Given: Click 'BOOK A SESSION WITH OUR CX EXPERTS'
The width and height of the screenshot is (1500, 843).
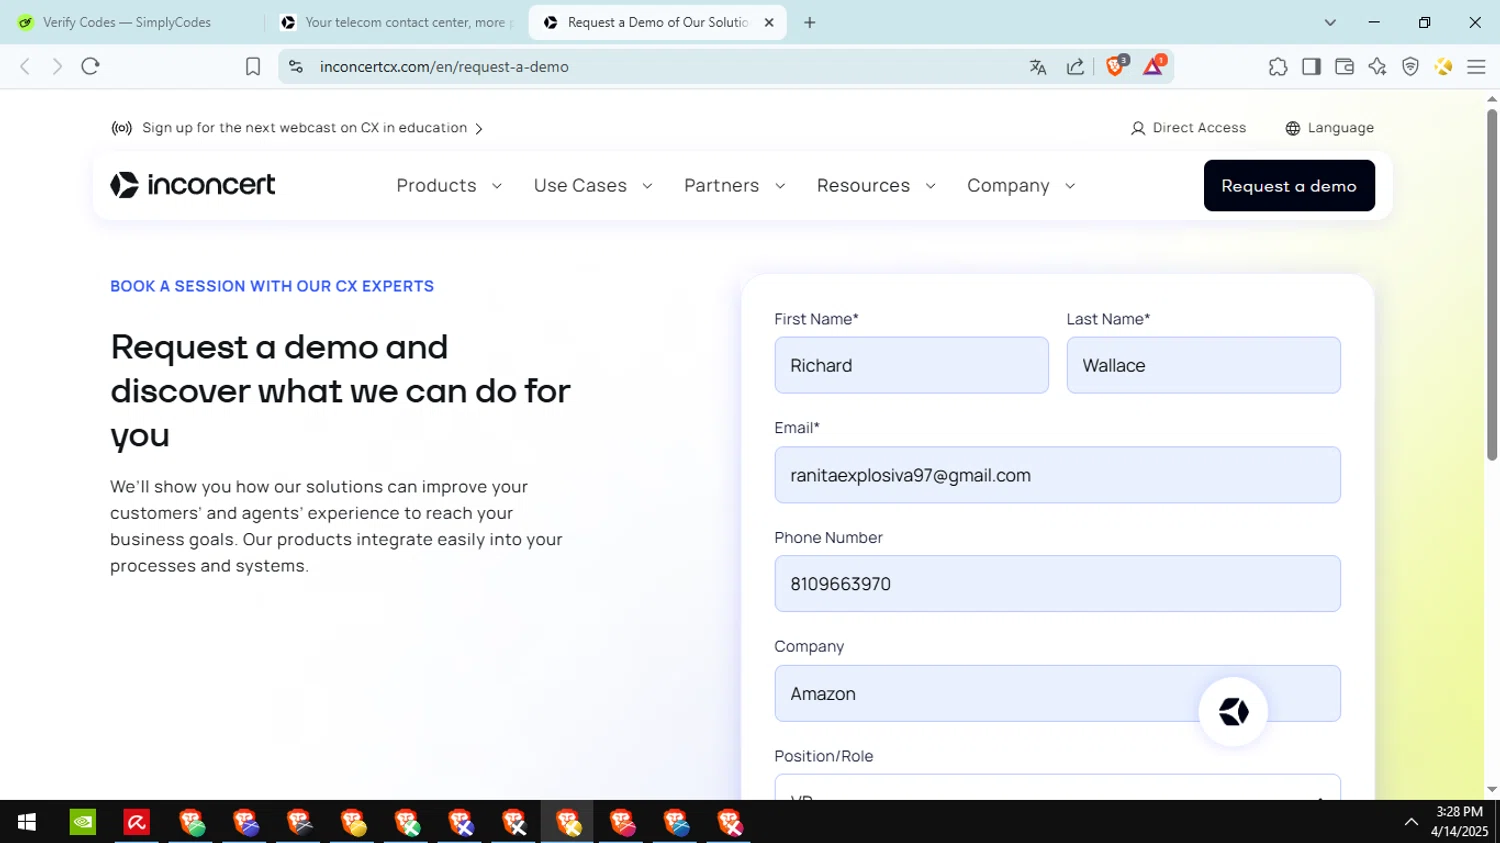Looking at the screenshot, I should pos(272,286).
